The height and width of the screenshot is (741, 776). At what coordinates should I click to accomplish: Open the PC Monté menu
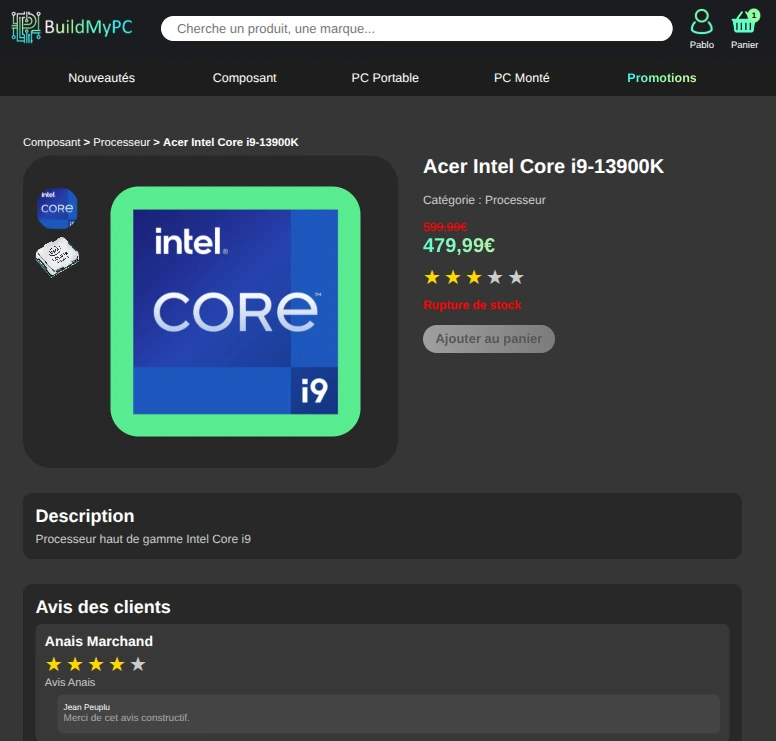pyautogui.click(x=522, y=78)
